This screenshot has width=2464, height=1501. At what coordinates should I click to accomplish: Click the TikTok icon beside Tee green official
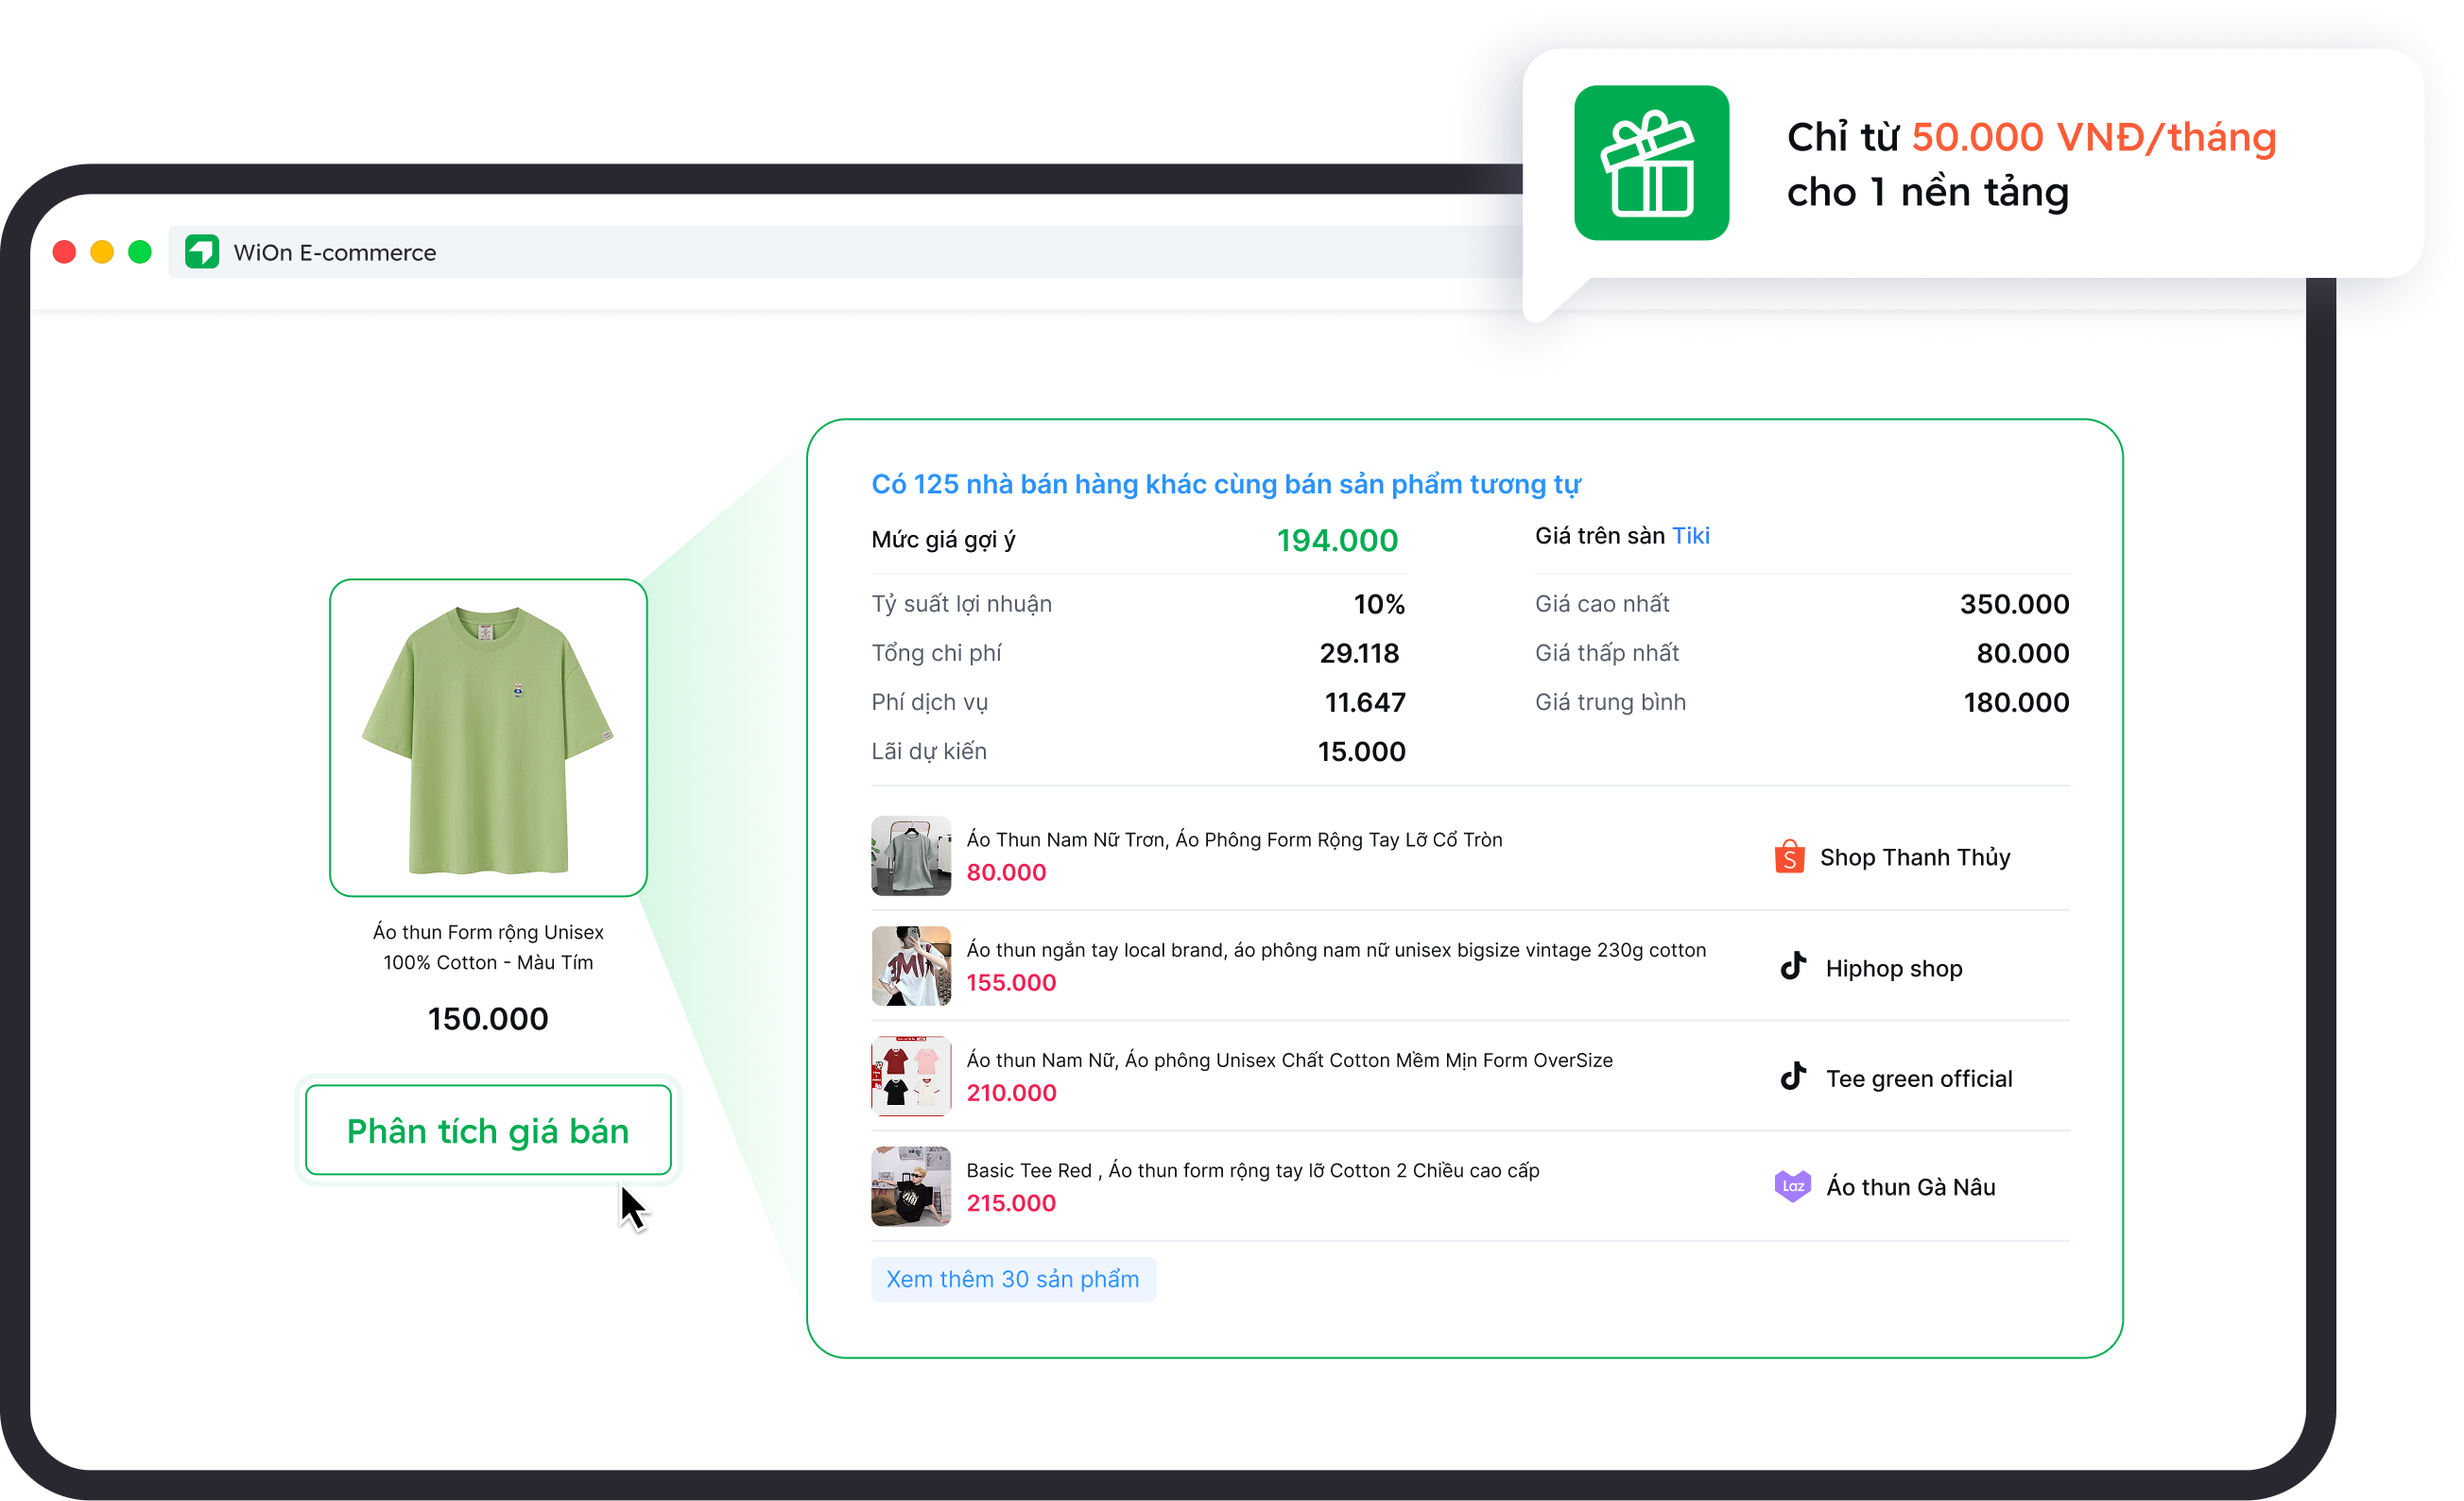tap(1793, 1077)
